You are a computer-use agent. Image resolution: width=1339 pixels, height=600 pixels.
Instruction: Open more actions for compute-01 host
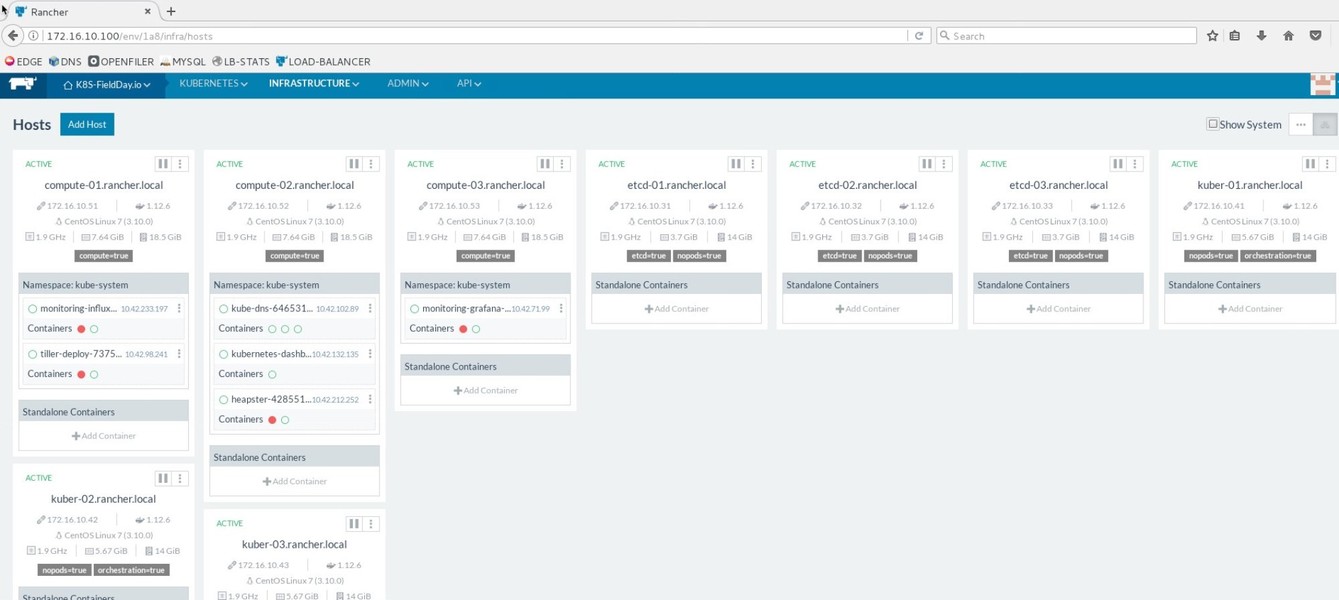coord(180,164)
